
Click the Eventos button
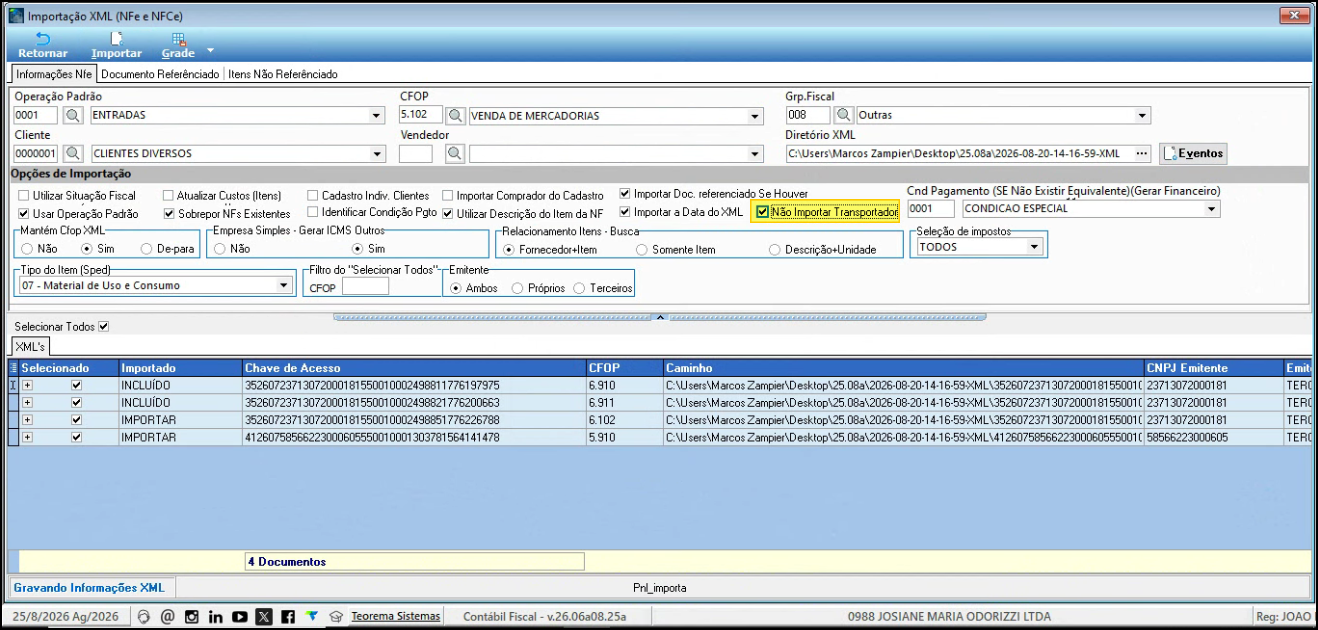pyautogui.click(x=1193, y=153)
